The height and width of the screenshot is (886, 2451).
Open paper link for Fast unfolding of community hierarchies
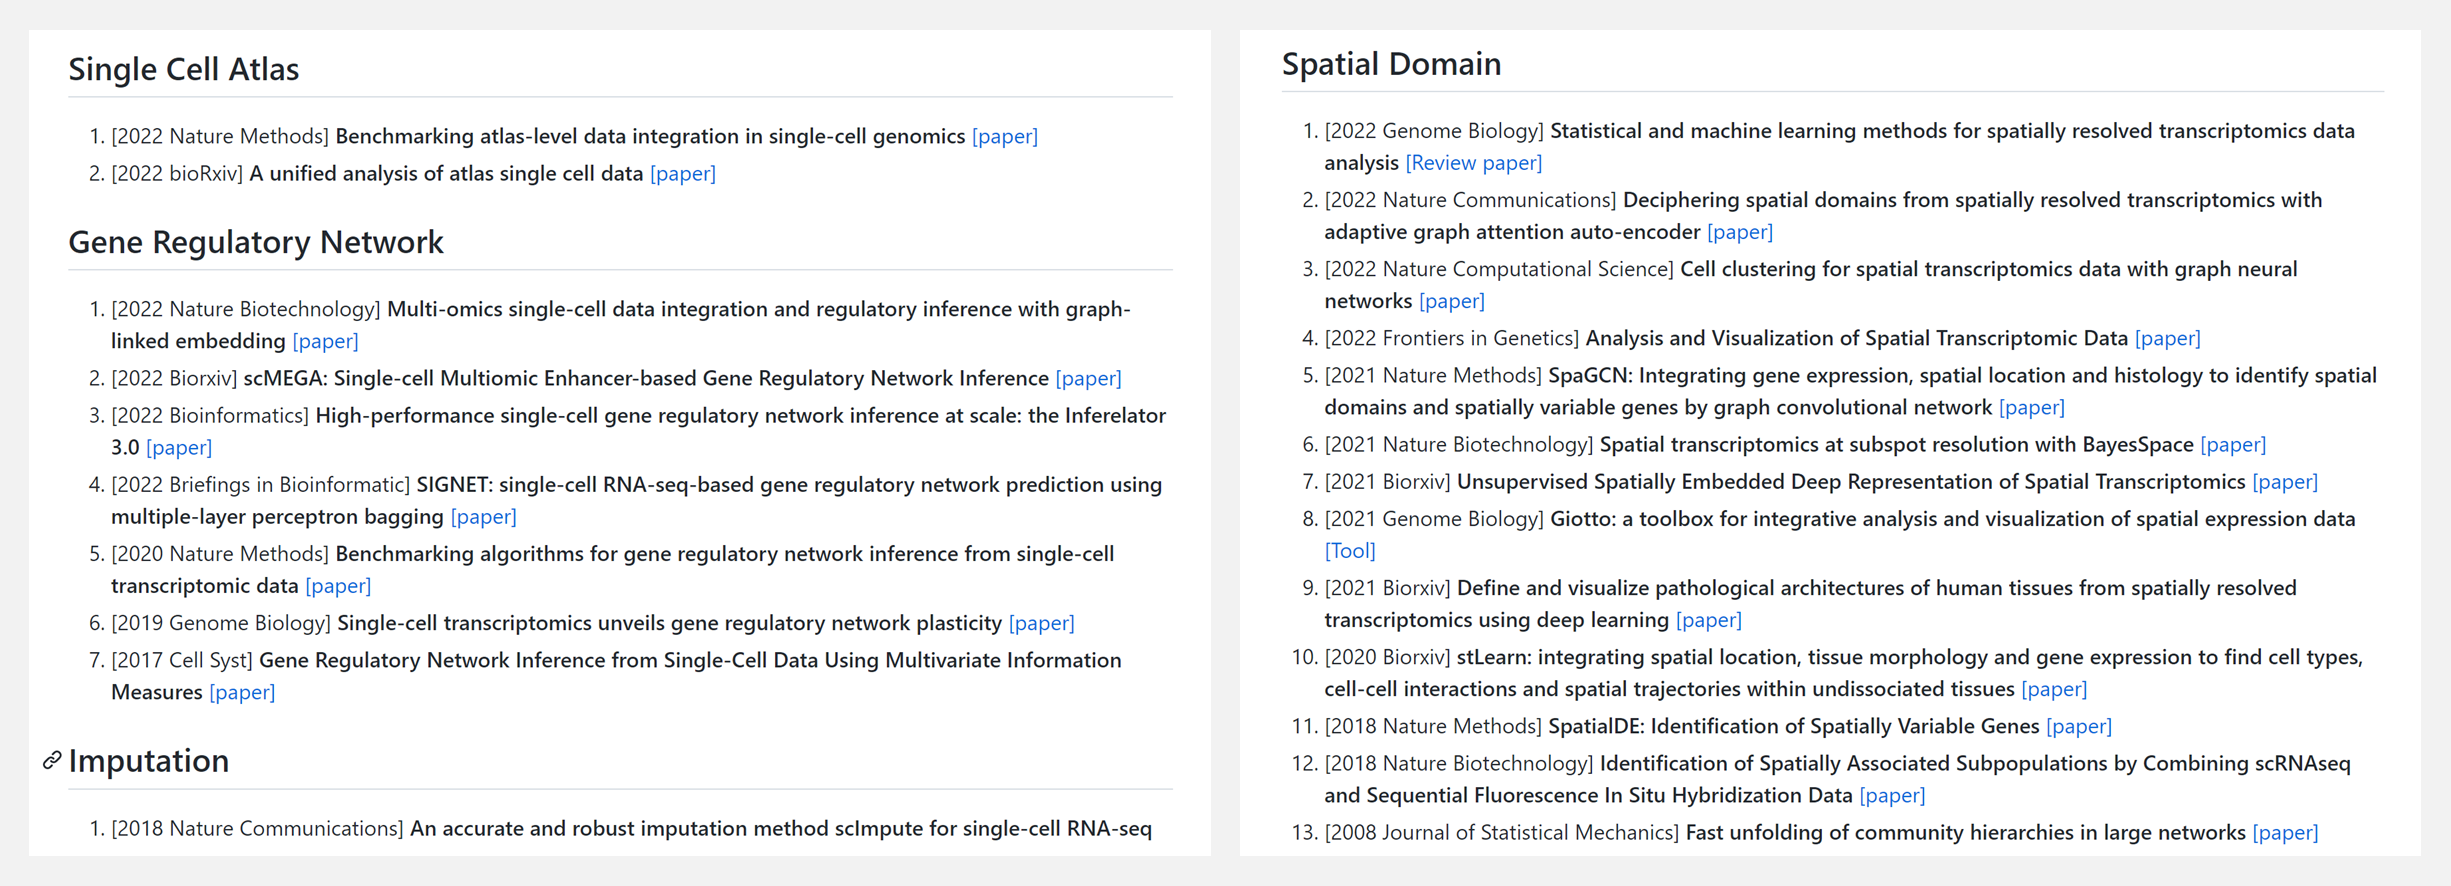pyautogui.click(x=2284, y=833)
